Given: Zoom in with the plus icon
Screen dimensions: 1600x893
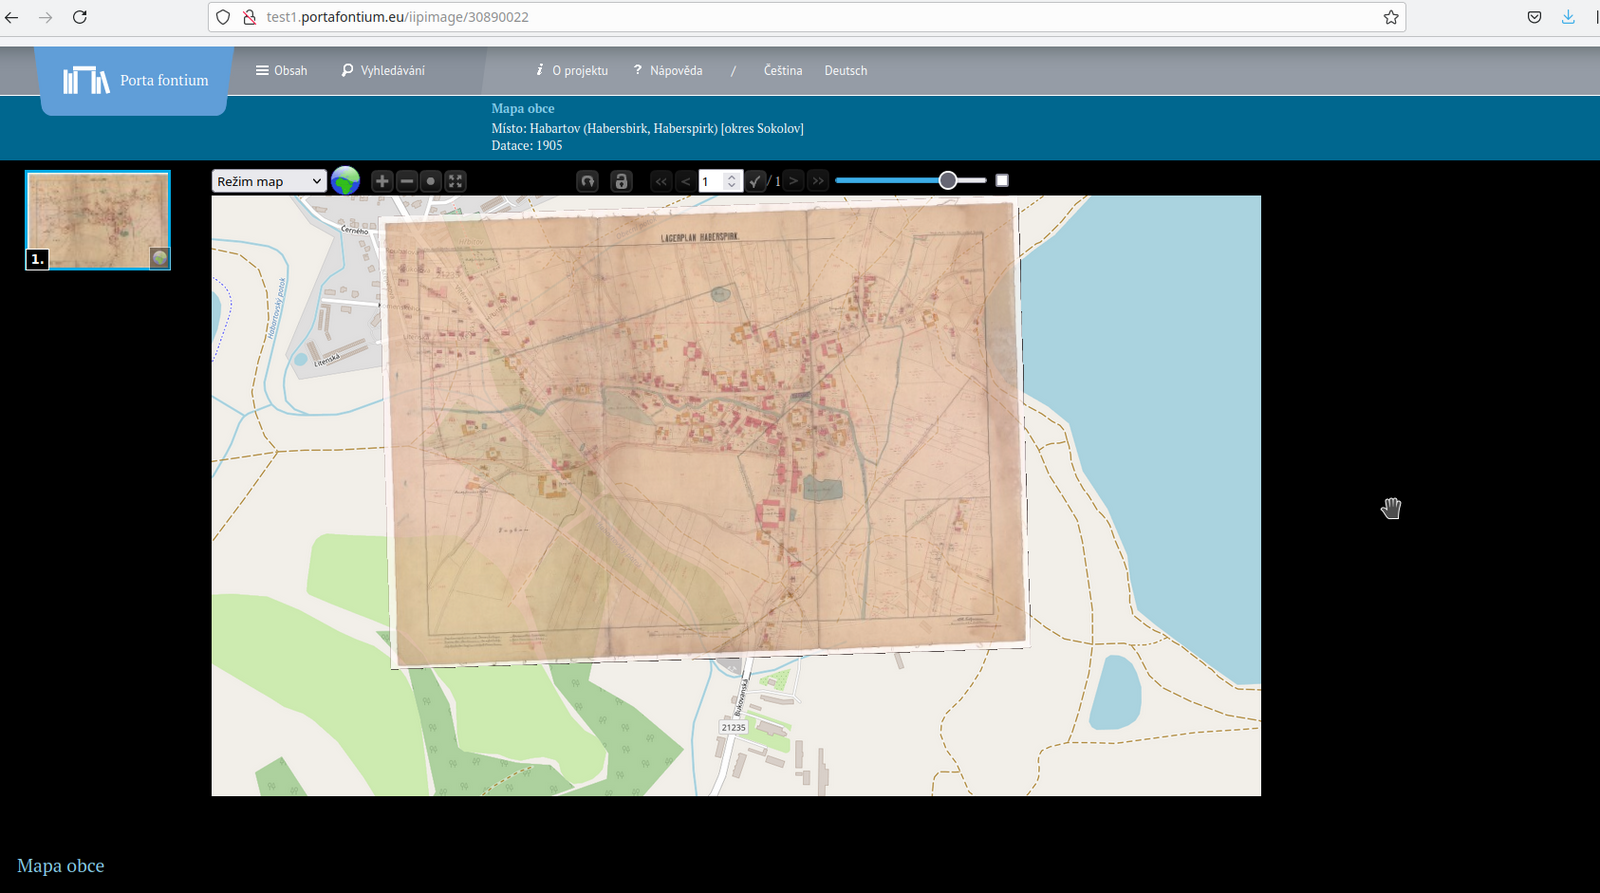Looking at the screenshot, I should click(382, 181).
